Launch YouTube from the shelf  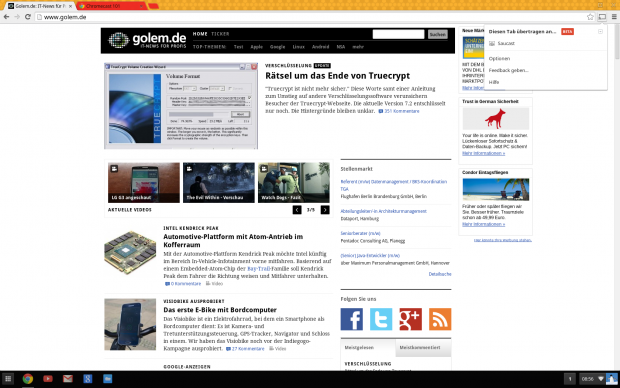[x=48, y=379]
